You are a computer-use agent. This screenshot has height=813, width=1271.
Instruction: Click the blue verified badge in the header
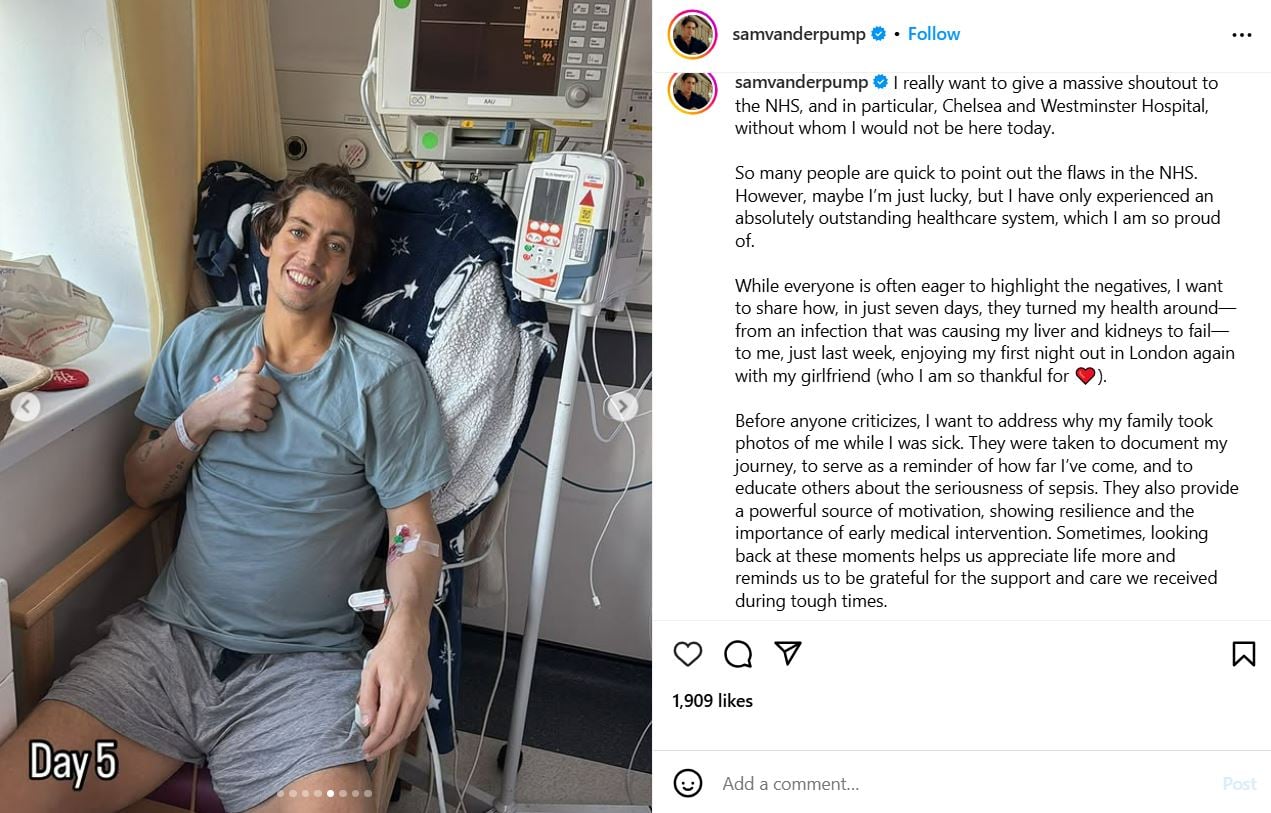[x=879, y=34]
